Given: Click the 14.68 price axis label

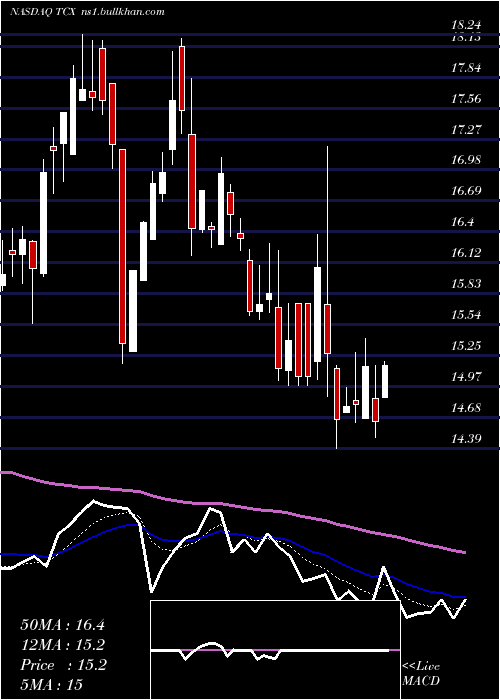Looking at the screenshot, I should (466, 408).
